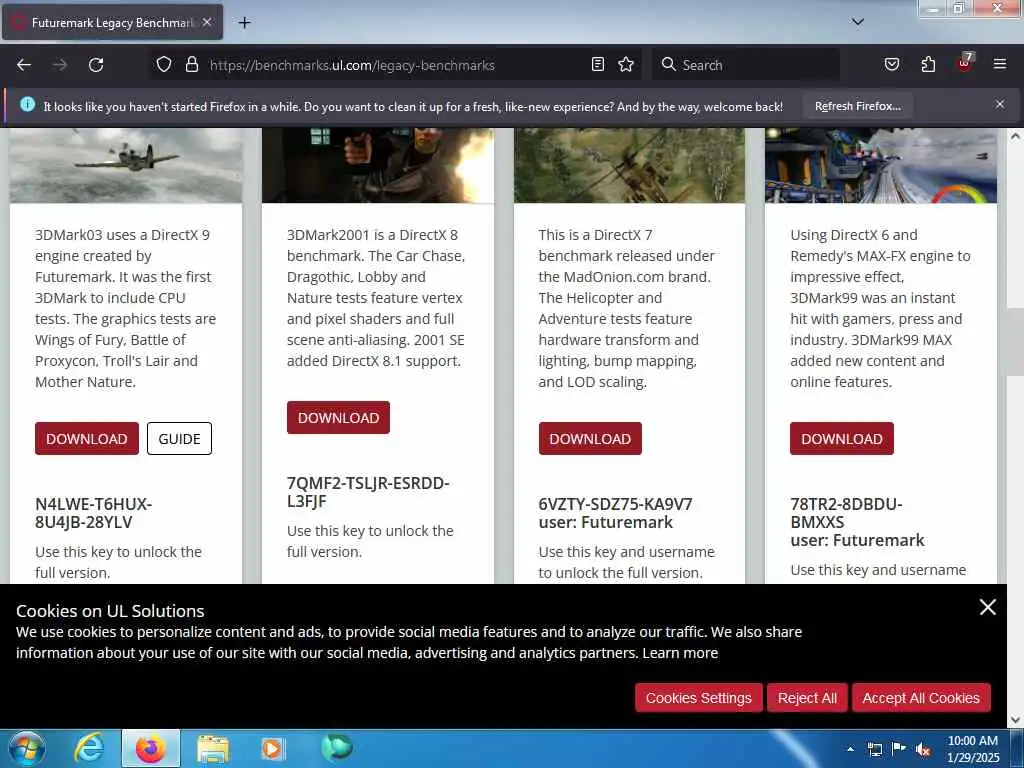The height and width of the screenshot is (768, 1024).
Task: Open the Learn more cookies link
Action: click(x=680, y=653)
